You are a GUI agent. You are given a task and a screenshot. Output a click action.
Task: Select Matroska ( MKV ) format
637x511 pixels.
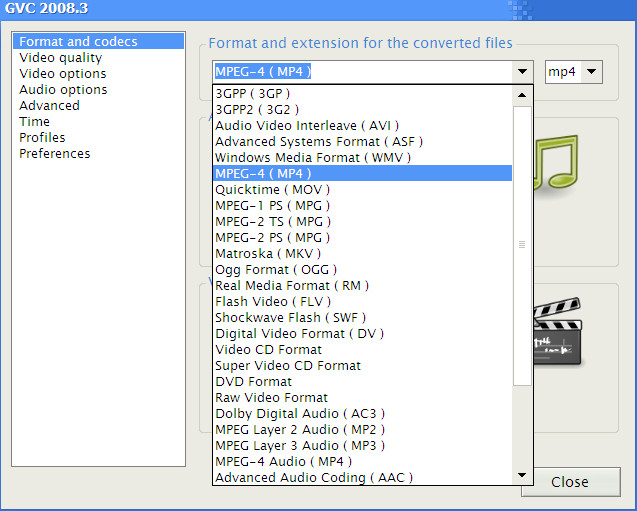tap(362, 254)
